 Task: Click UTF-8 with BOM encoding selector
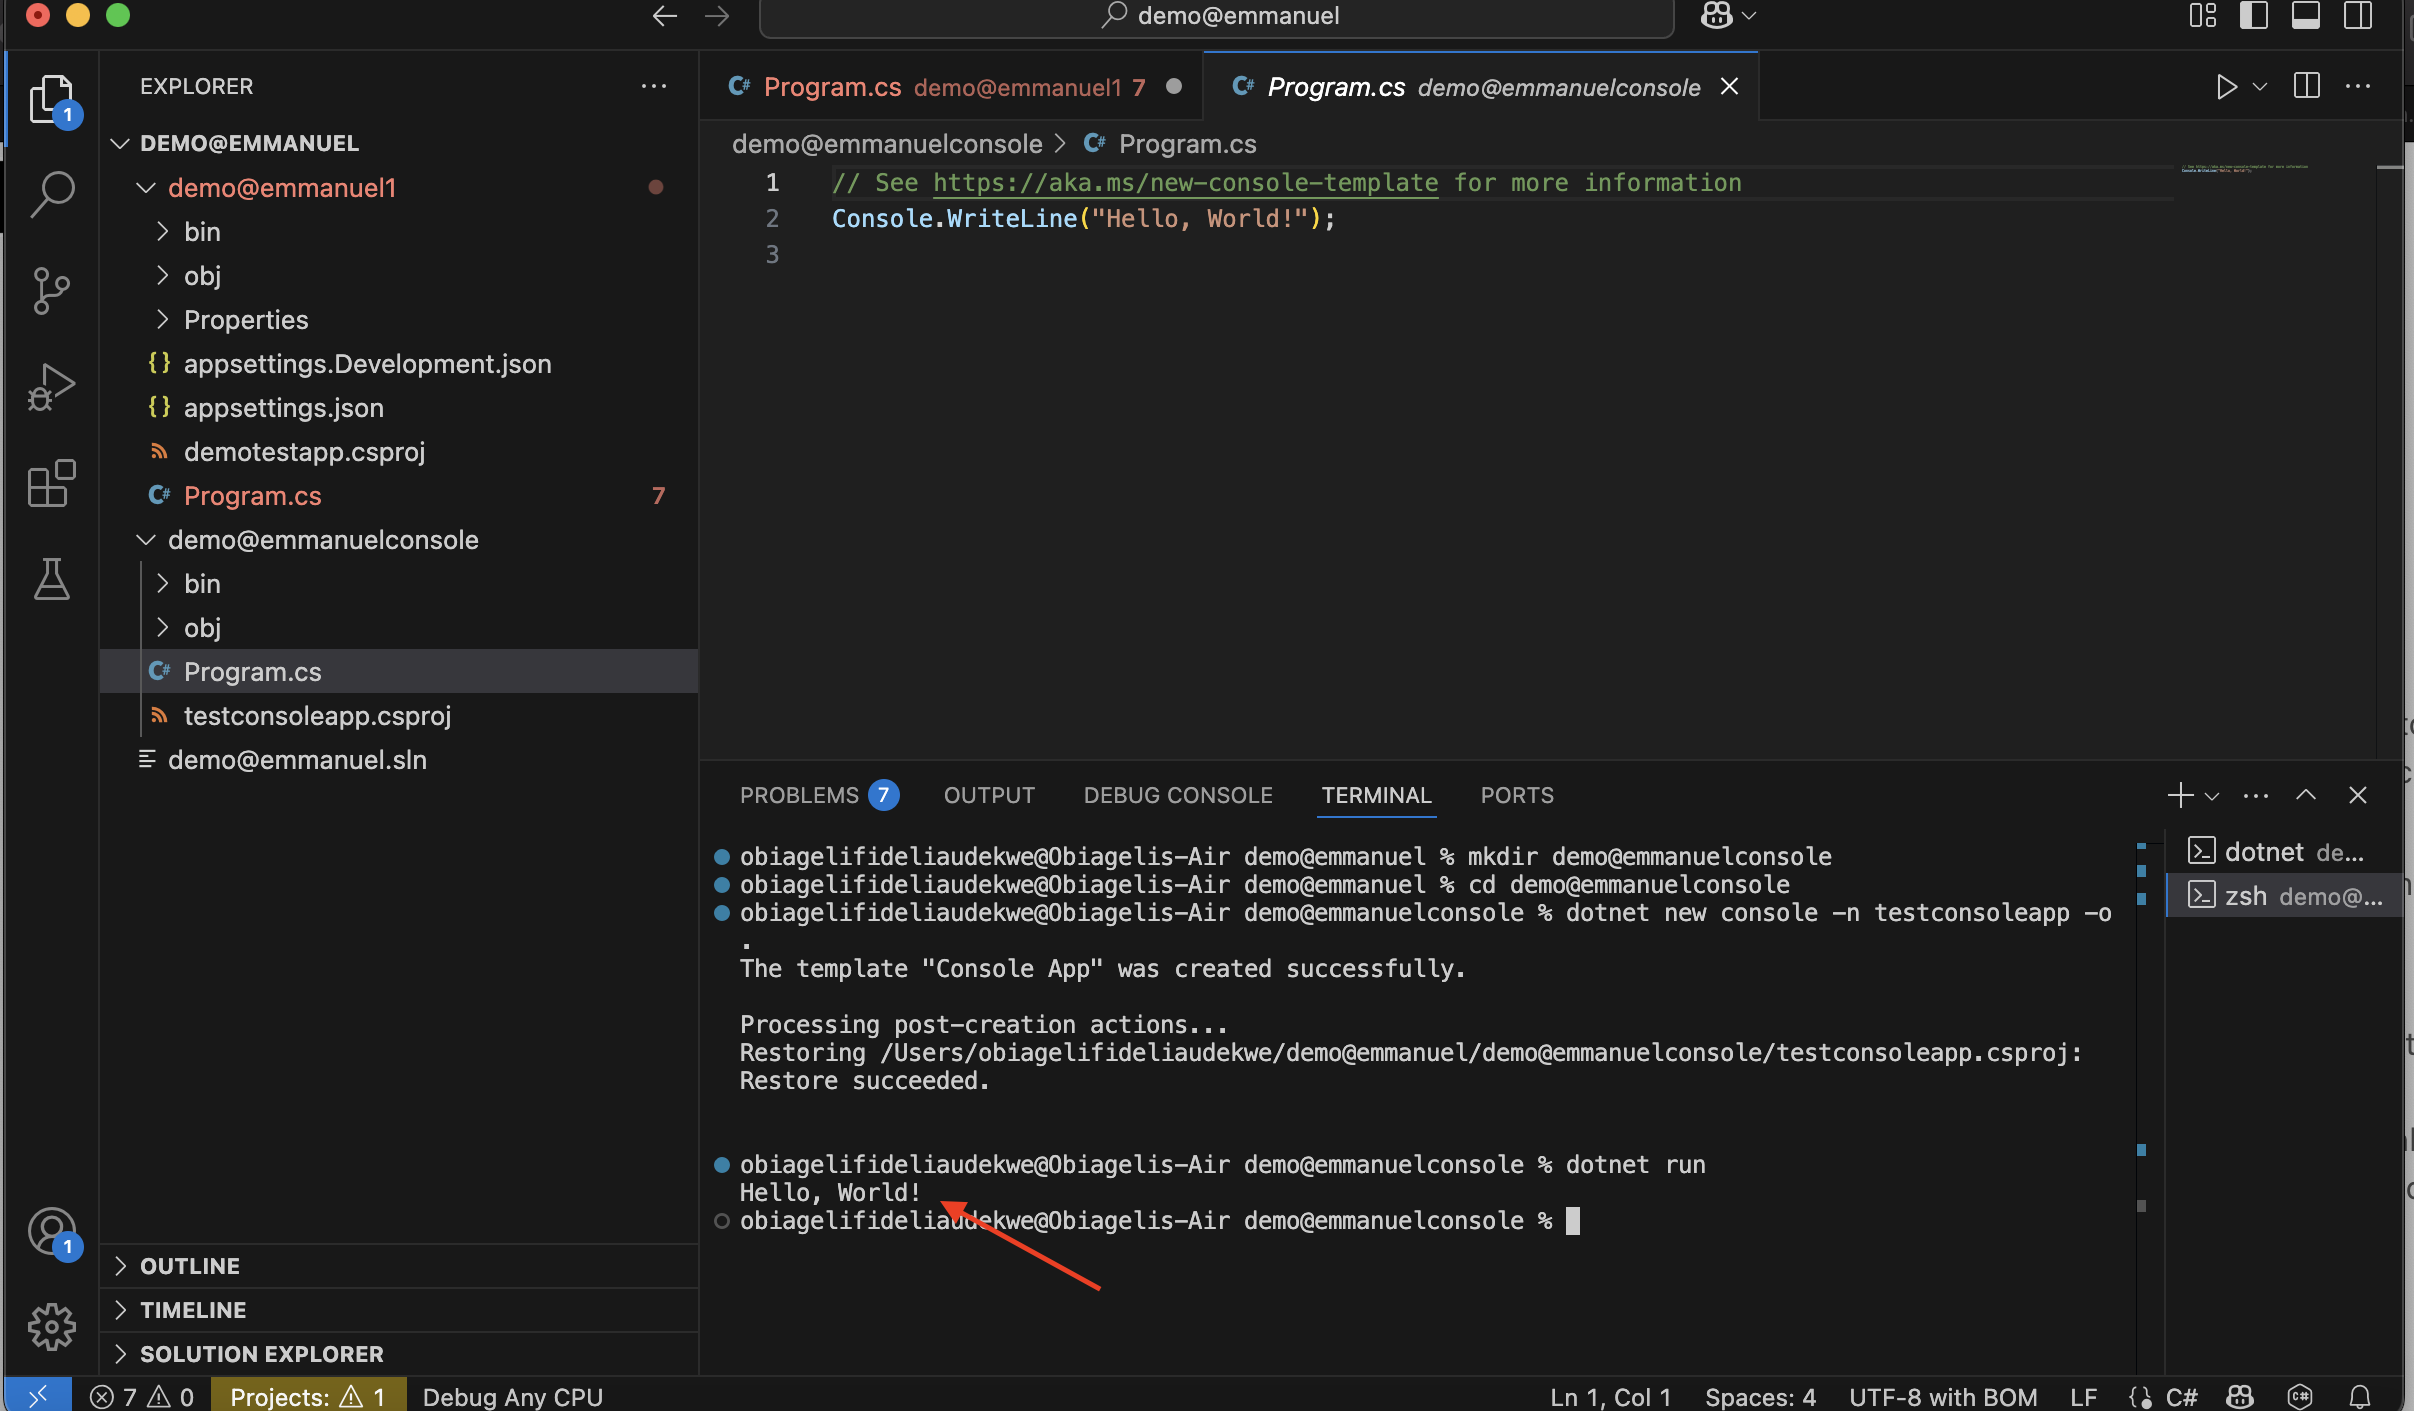[1942, 1397]
